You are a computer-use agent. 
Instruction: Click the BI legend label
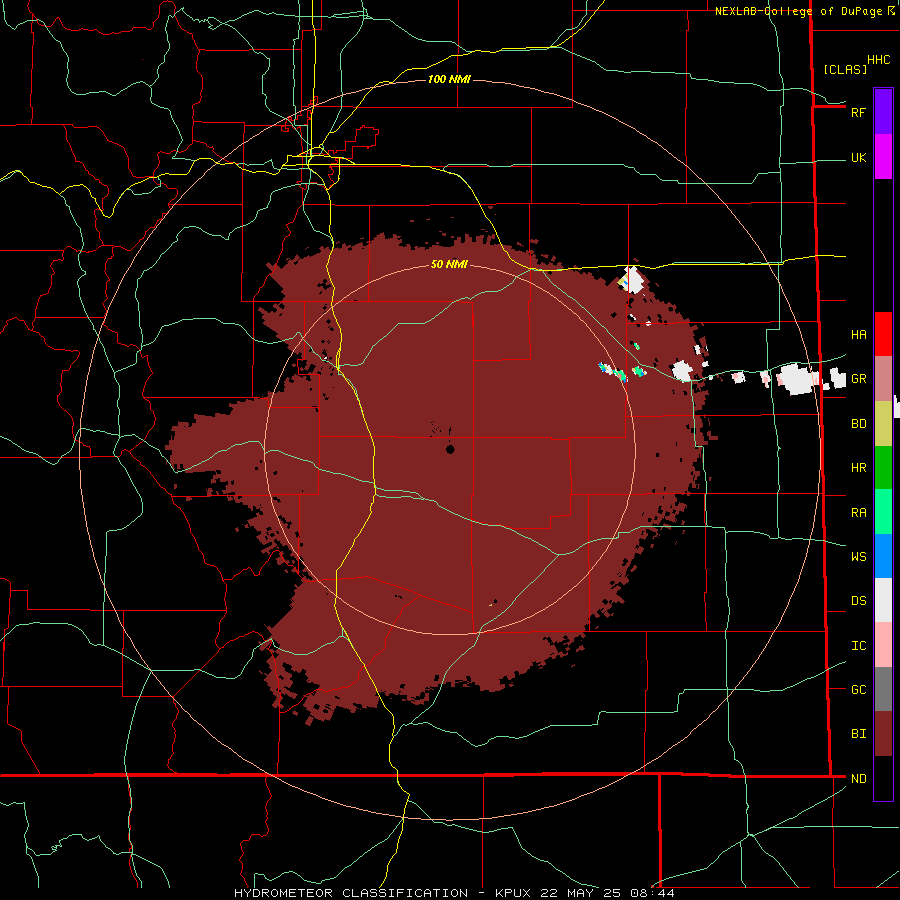pyautogui.click(x=858, y=734)
